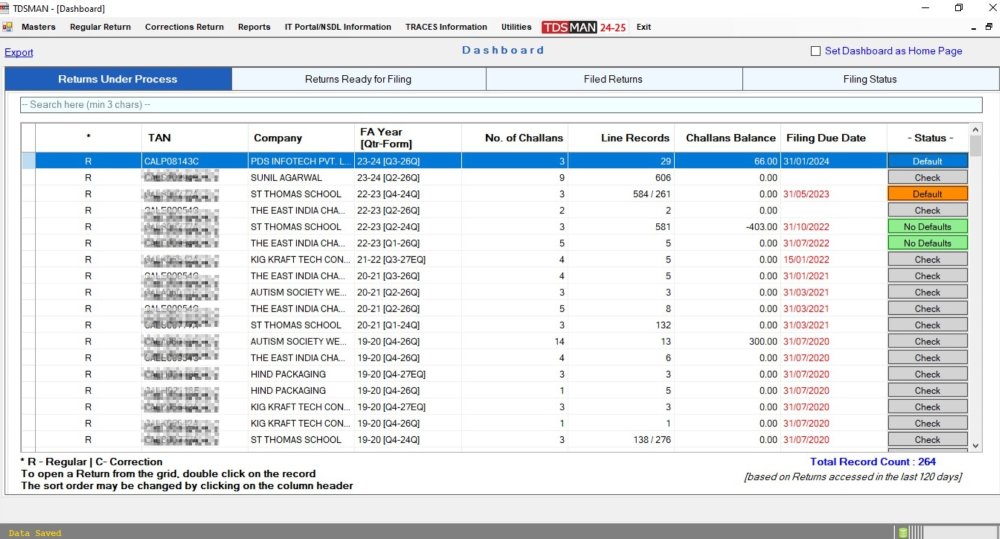
Task: Open TRACES Information menu
Action: [446, 27]
